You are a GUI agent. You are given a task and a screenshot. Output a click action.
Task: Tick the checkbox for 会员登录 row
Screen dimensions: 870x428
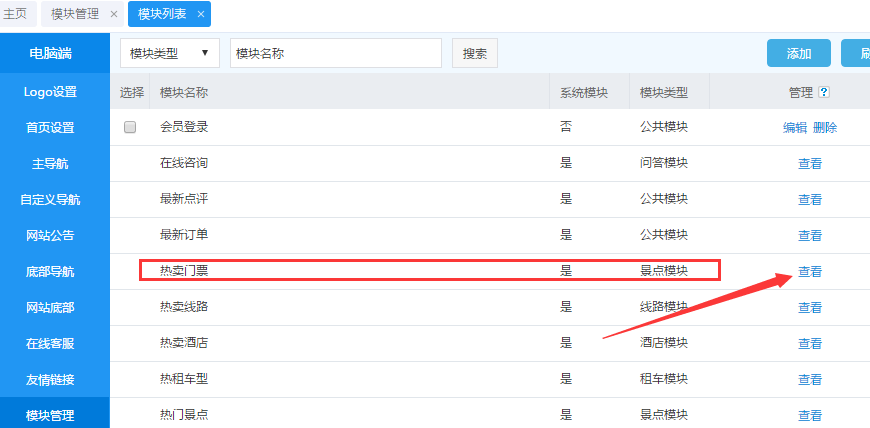tap(129, 128)
